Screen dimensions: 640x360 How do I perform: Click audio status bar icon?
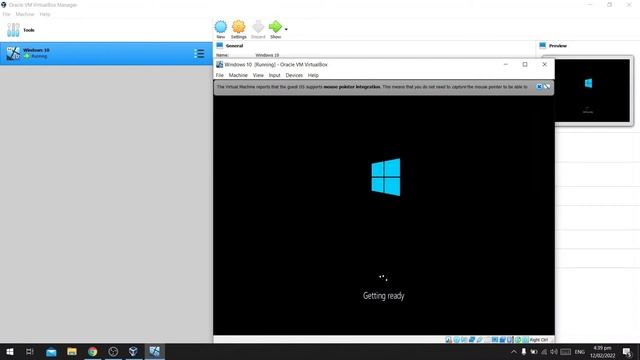464,340
